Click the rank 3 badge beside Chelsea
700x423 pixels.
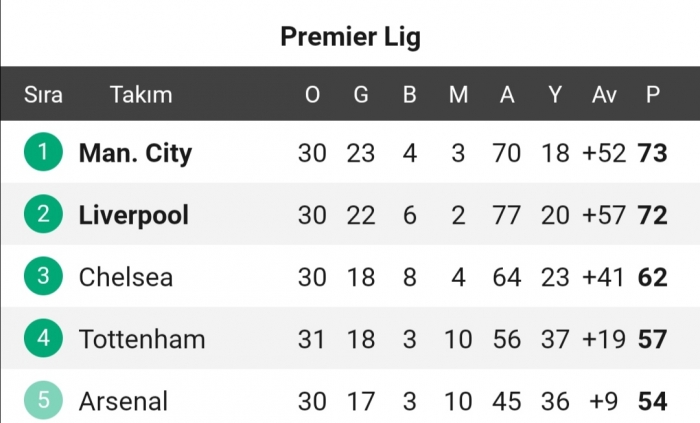[43, 277]
